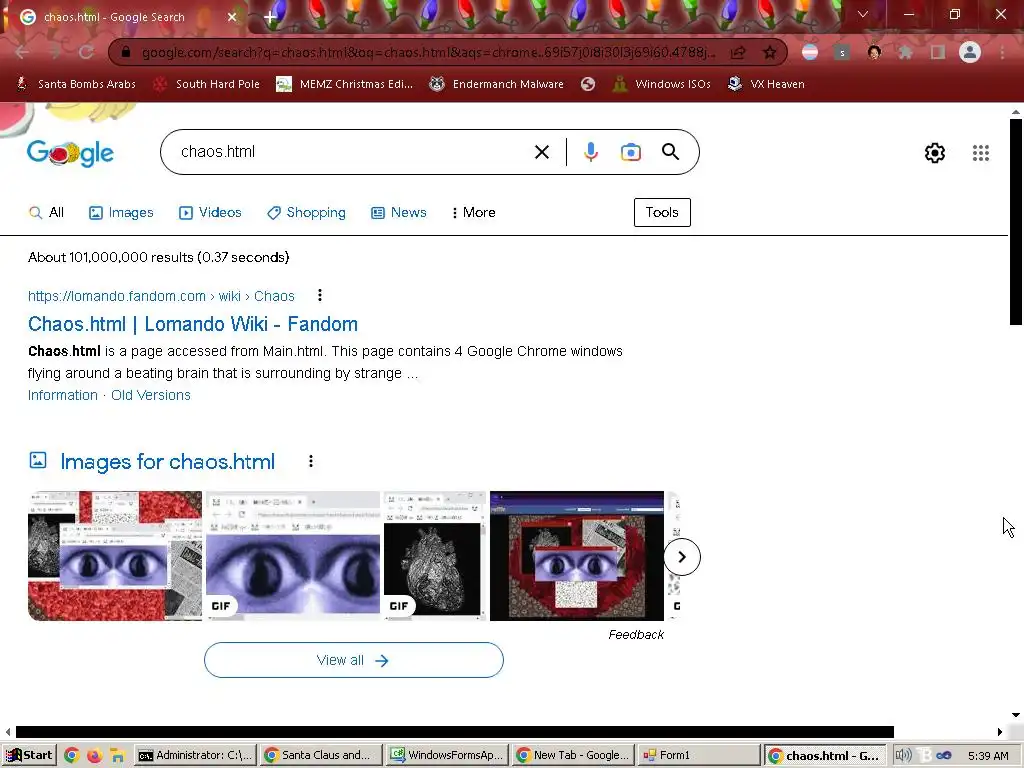Click the volume icon in the system tray

click(x=903, y=756)
